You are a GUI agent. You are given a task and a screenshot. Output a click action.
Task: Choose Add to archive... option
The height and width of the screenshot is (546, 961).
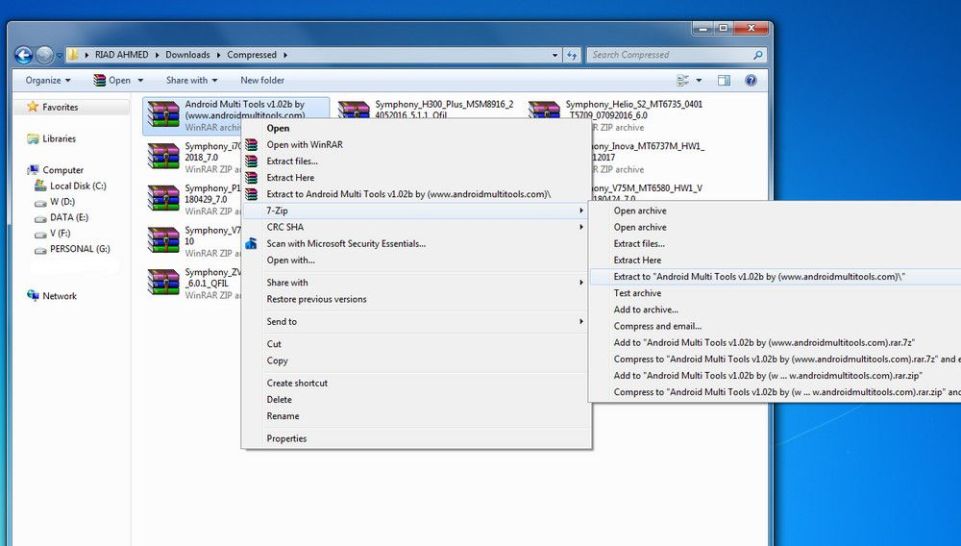(x=775, y=311)
